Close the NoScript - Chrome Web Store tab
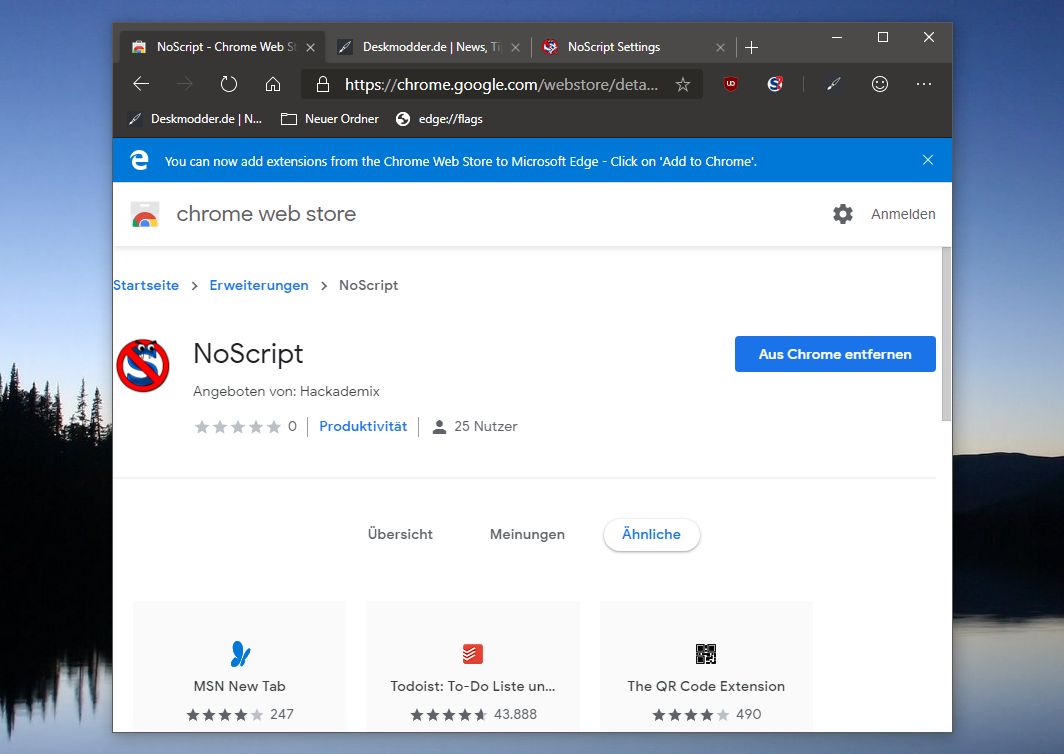Screen dimensions: 1064x754 click(x=310, y=48)
